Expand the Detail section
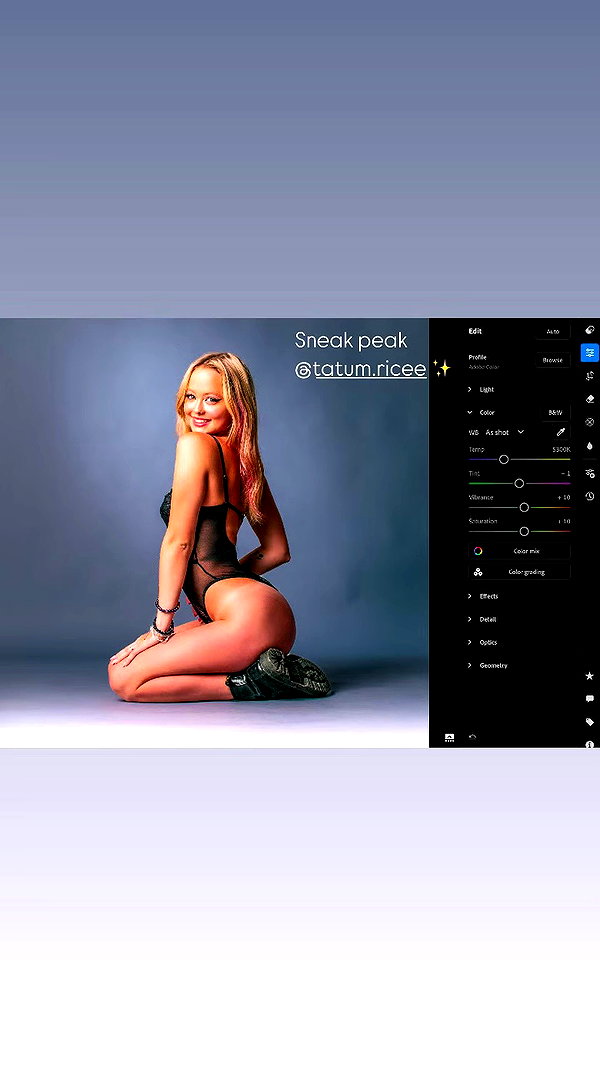 pos(482,619)
